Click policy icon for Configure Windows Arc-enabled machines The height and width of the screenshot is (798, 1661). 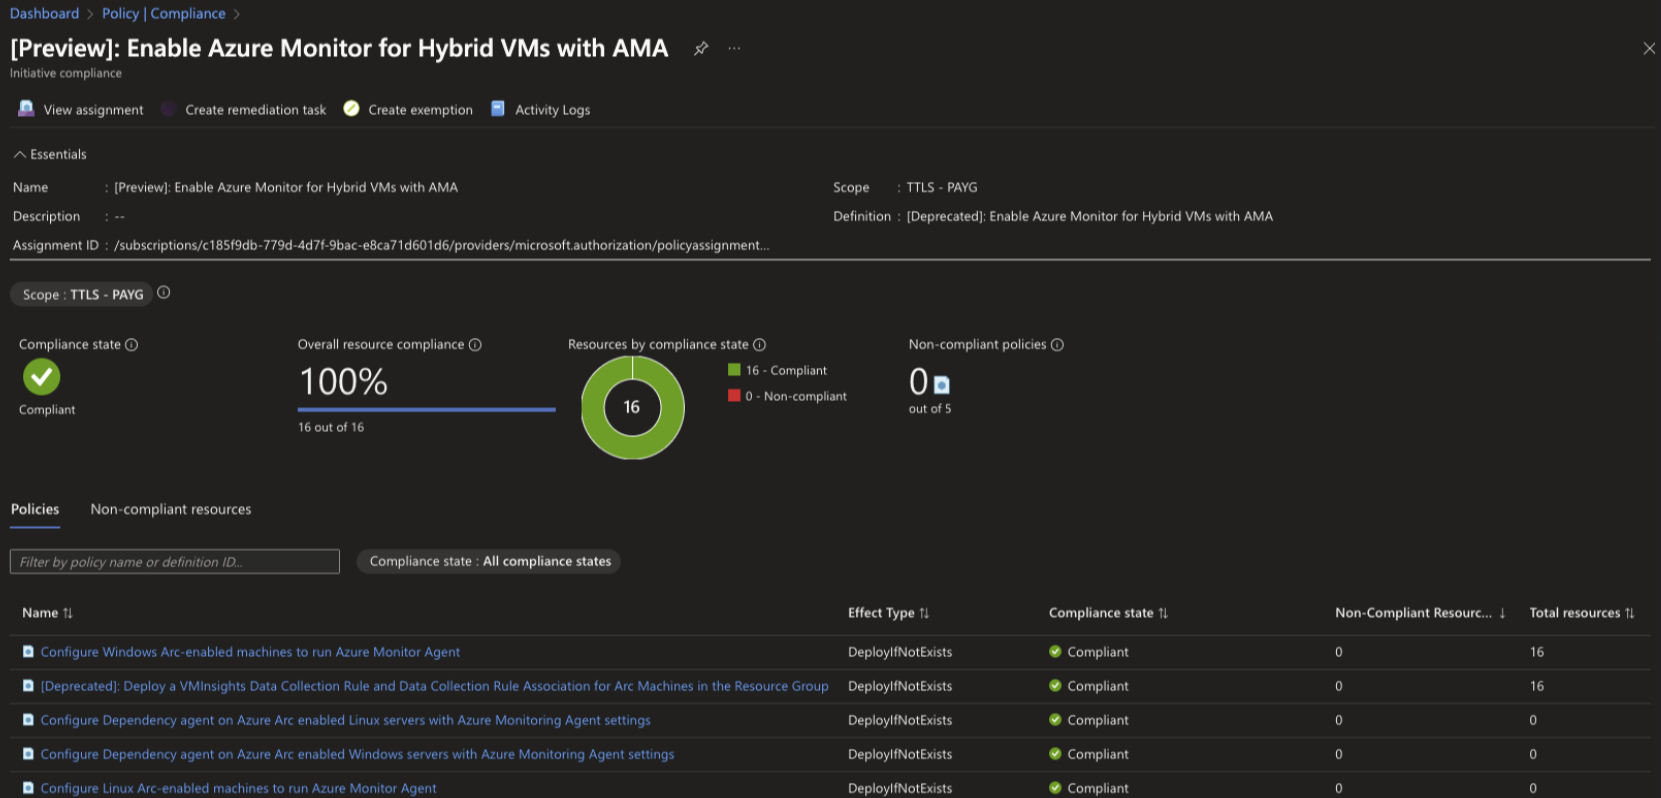(x=28, y=652)
